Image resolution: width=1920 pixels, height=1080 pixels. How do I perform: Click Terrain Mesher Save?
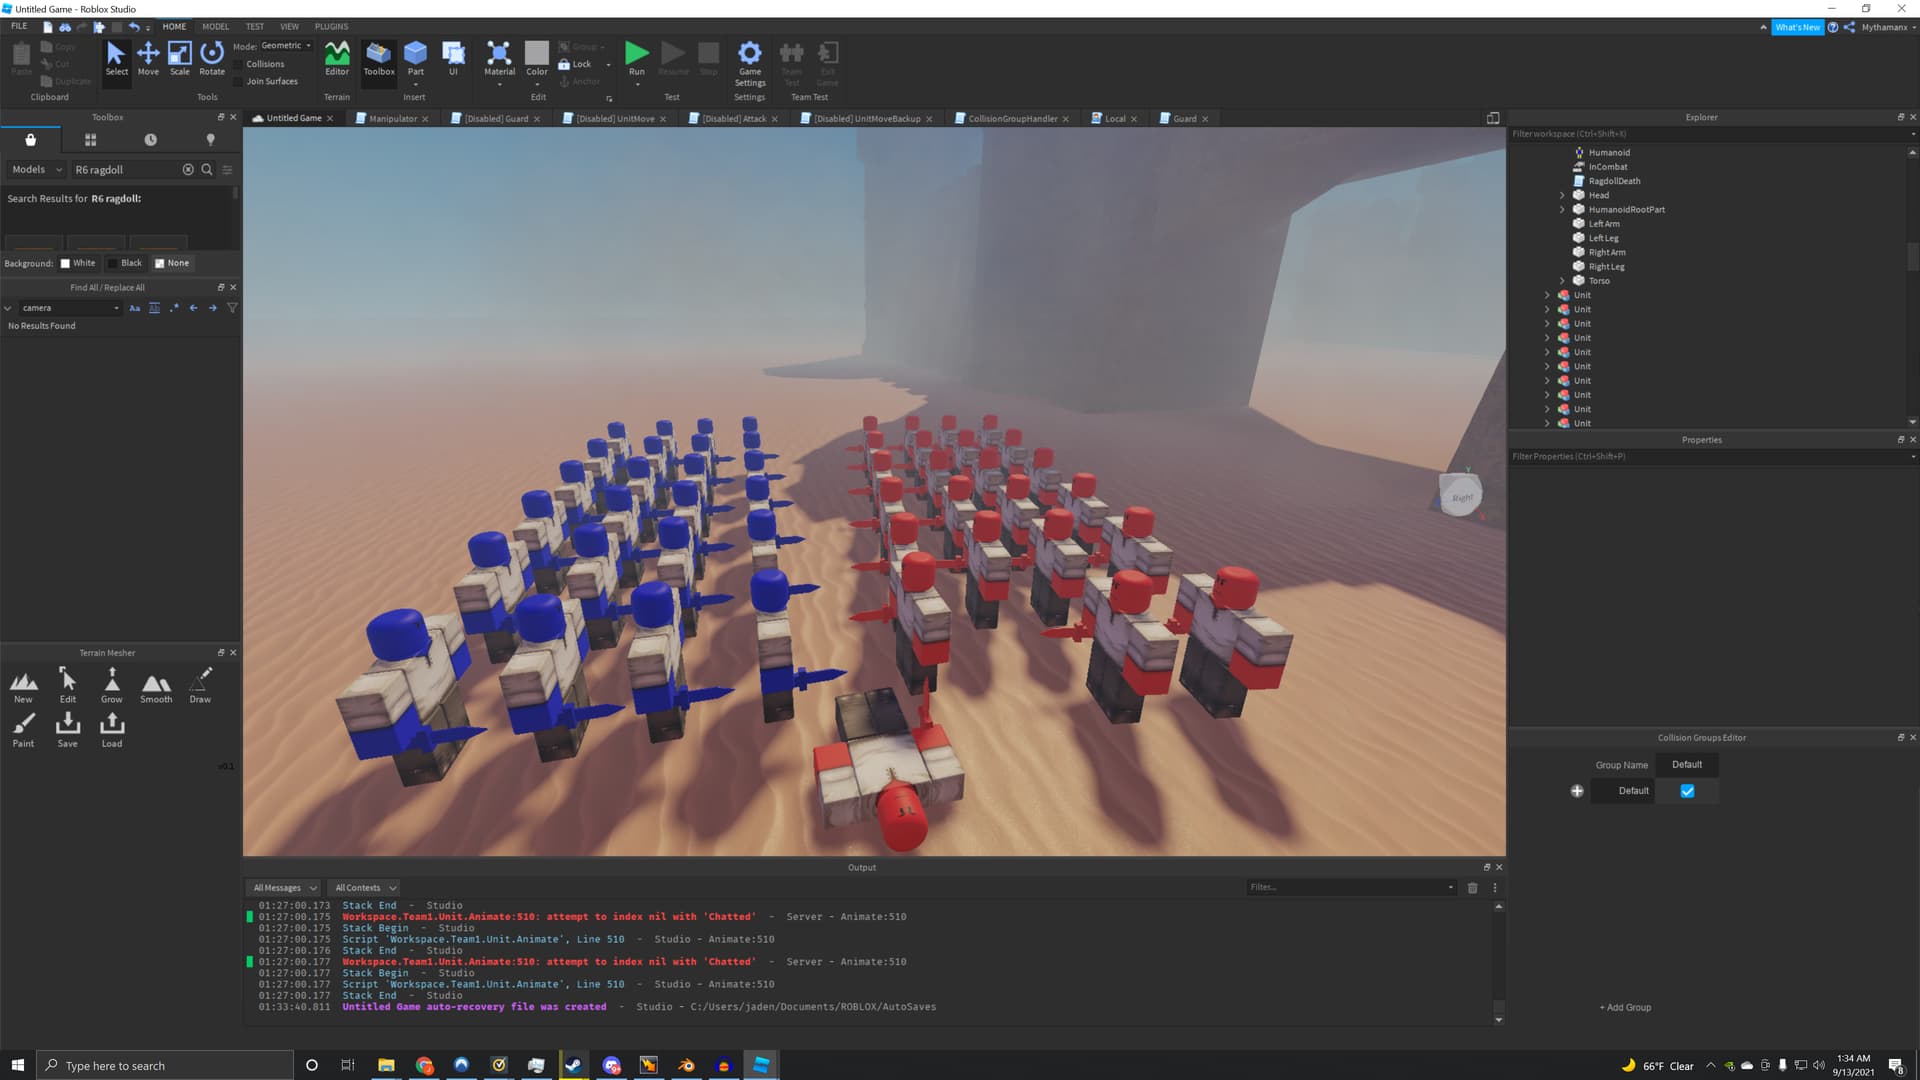[x=68, y=730]
